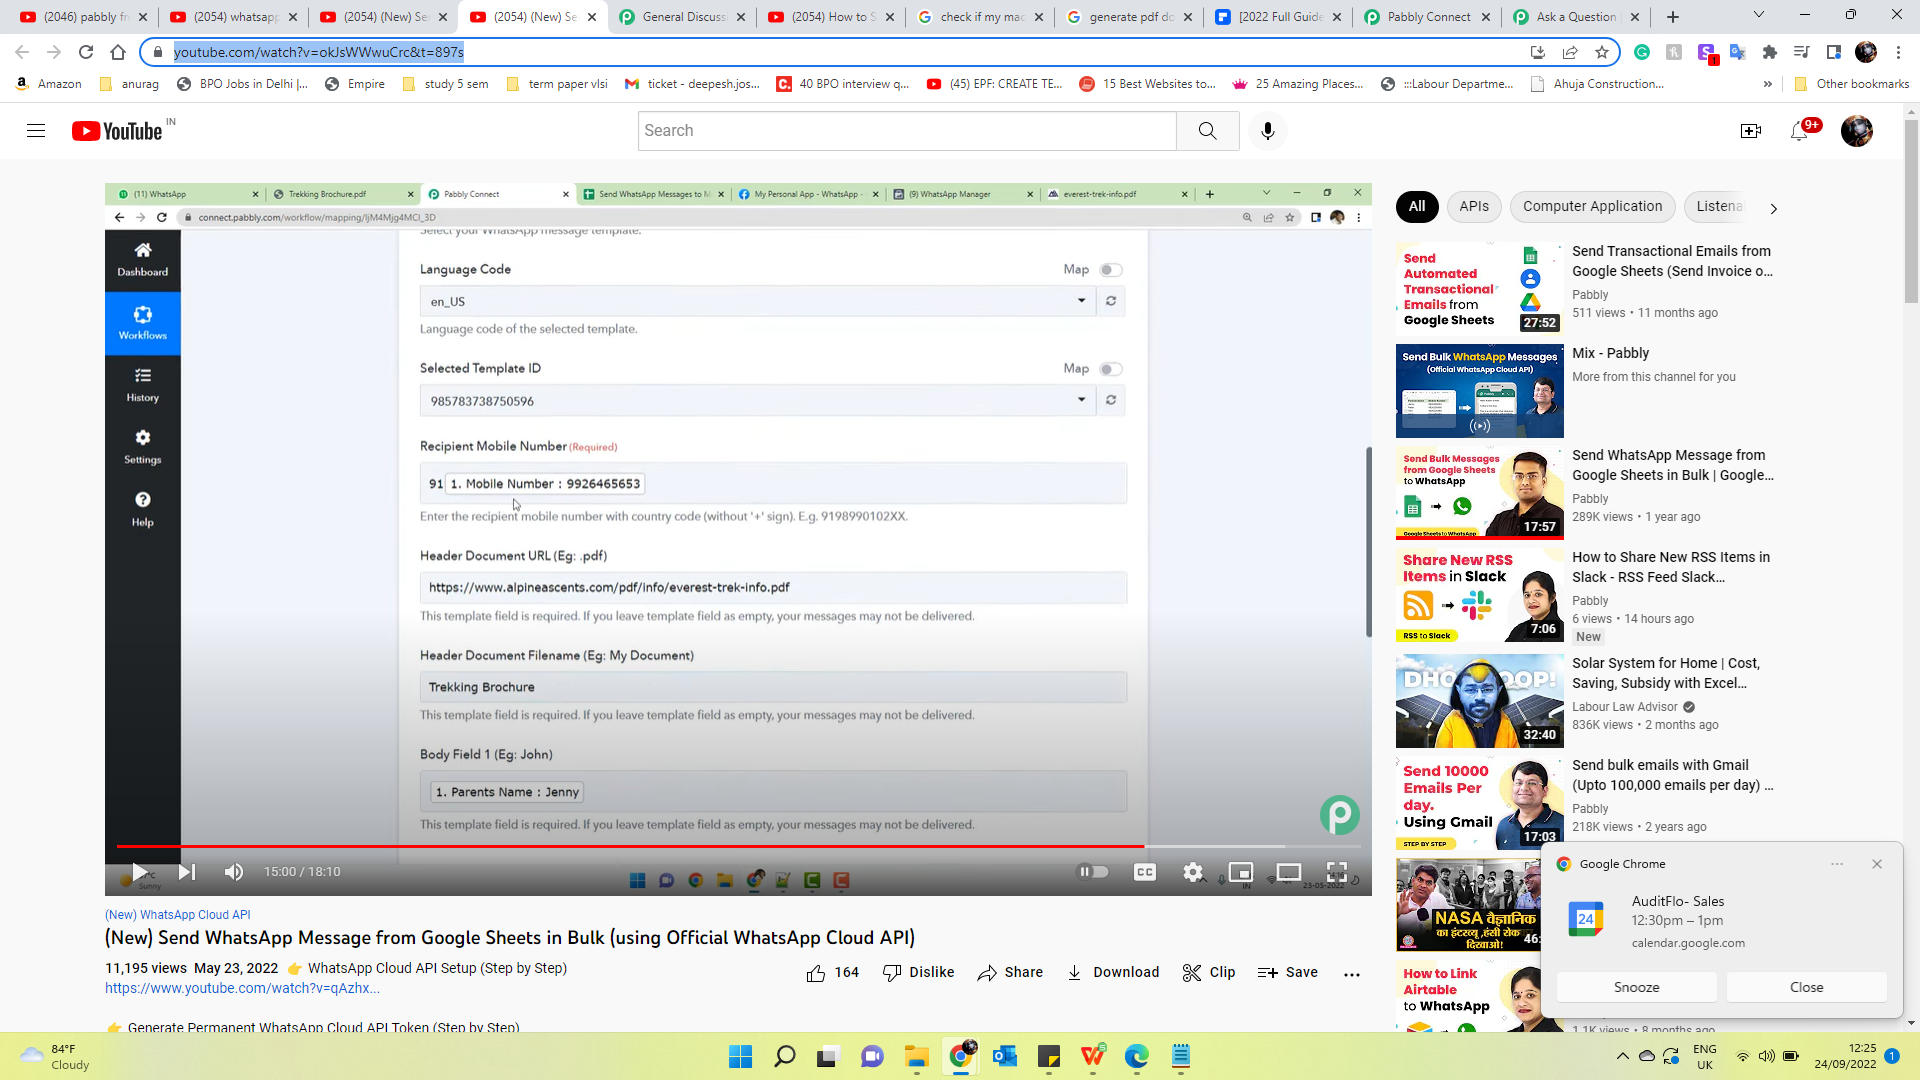Open the youtube.com/watch?v=qAzhx description link
This screenshot has height=1080, width=1920.
tap(242, 989)
